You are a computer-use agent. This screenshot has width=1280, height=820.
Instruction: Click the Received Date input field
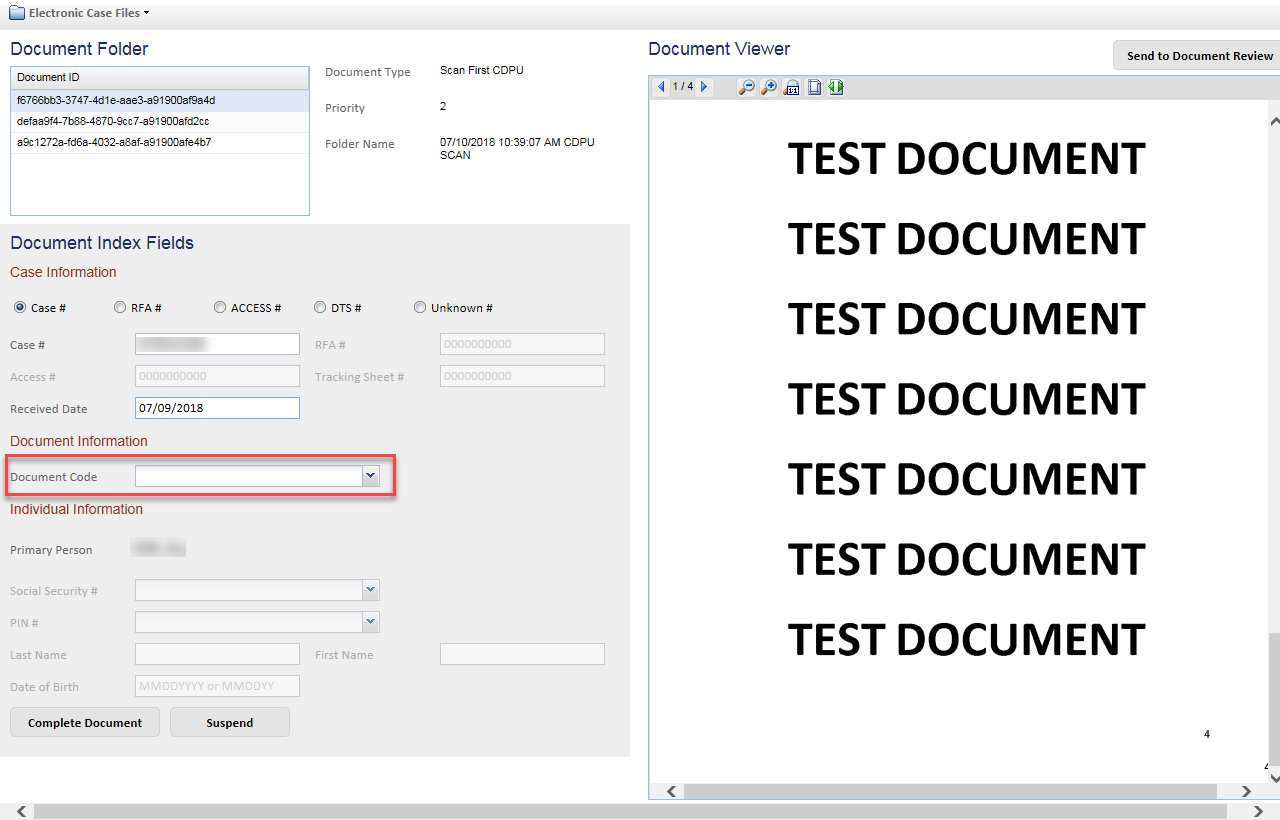[x=217, y=408]
